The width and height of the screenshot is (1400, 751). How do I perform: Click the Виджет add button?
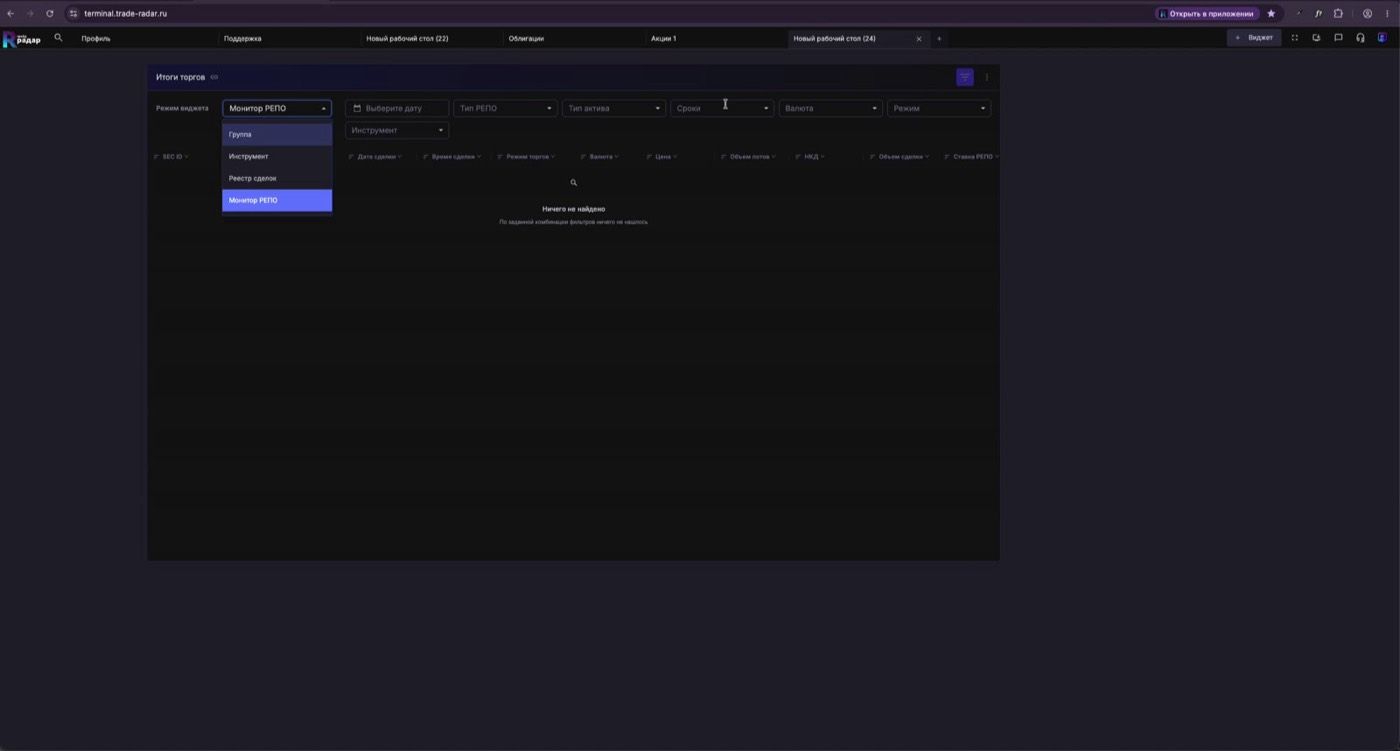pos(1254,38)
